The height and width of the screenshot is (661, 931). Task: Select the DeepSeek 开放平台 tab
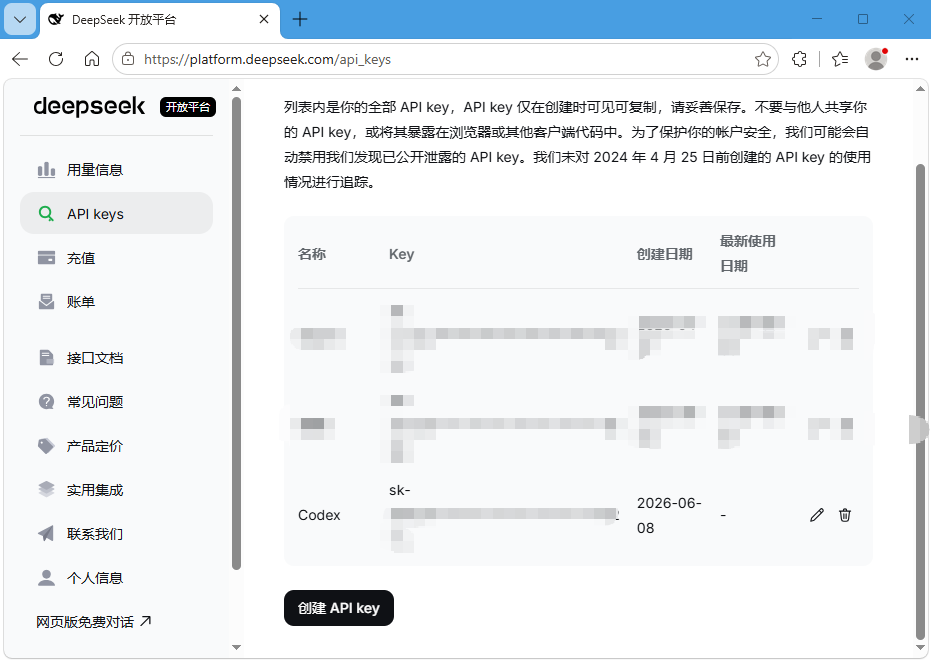point(160,20)
